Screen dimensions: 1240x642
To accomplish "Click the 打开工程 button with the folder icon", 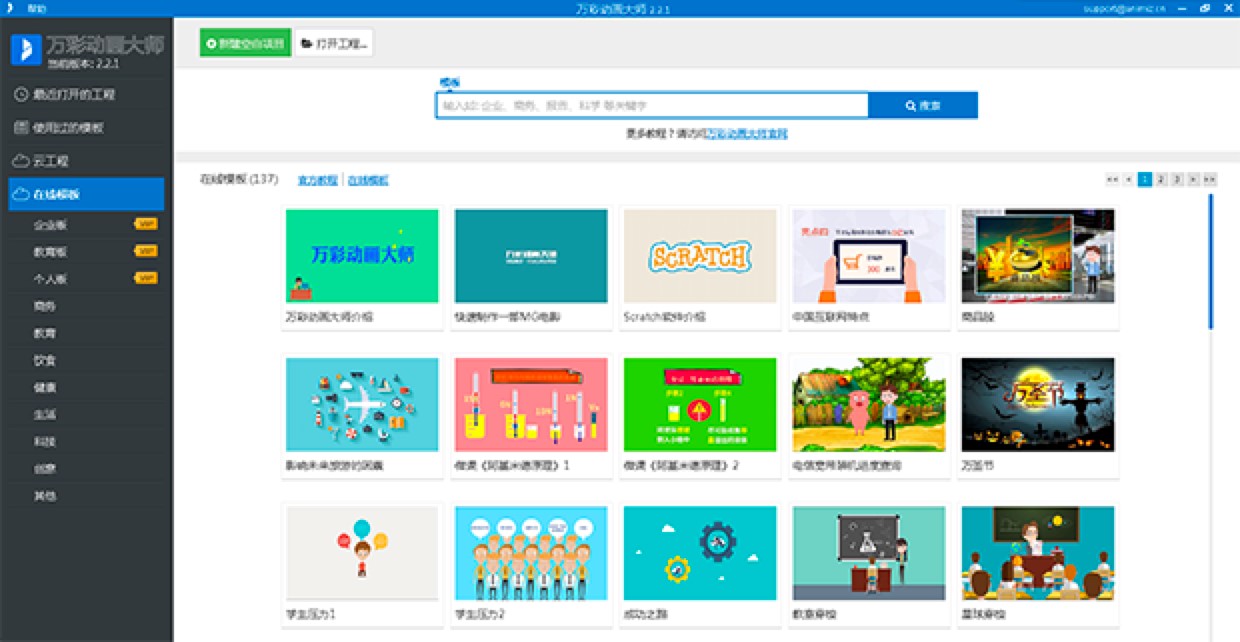I will click(x=334, y=43).
